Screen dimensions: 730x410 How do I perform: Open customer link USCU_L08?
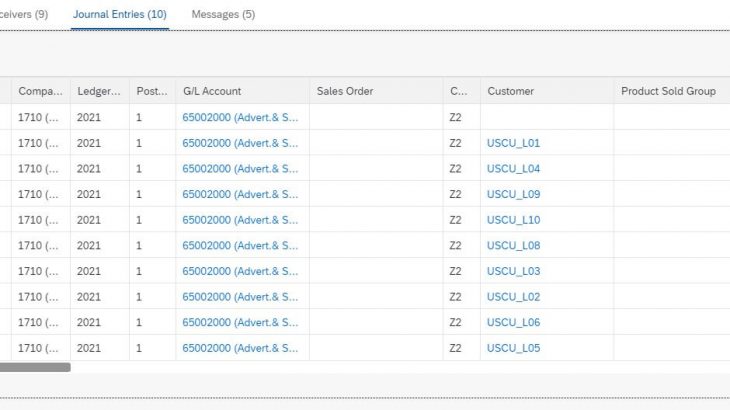[513, 246]
